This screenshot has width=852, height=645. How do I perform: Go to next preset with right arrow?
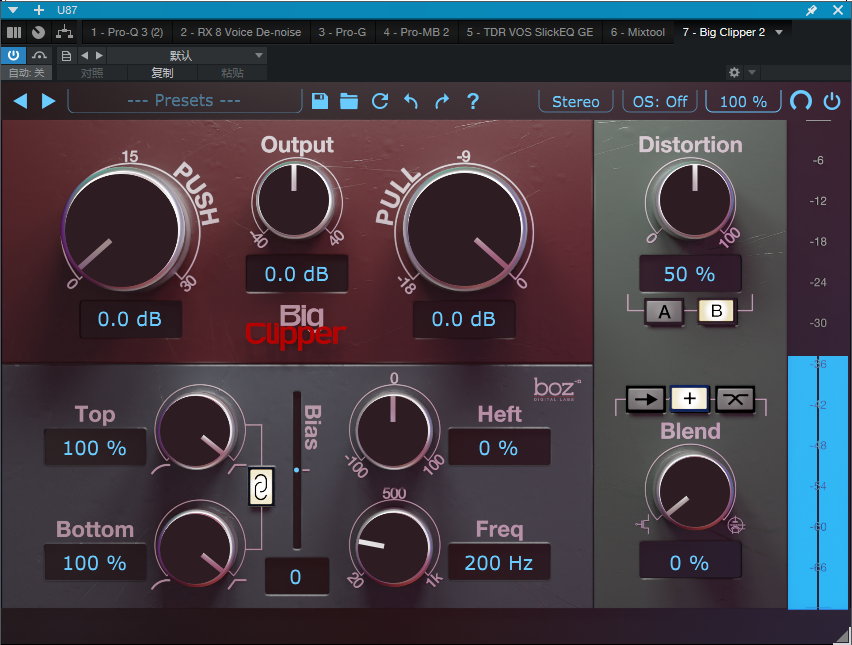tap(48, 101)
